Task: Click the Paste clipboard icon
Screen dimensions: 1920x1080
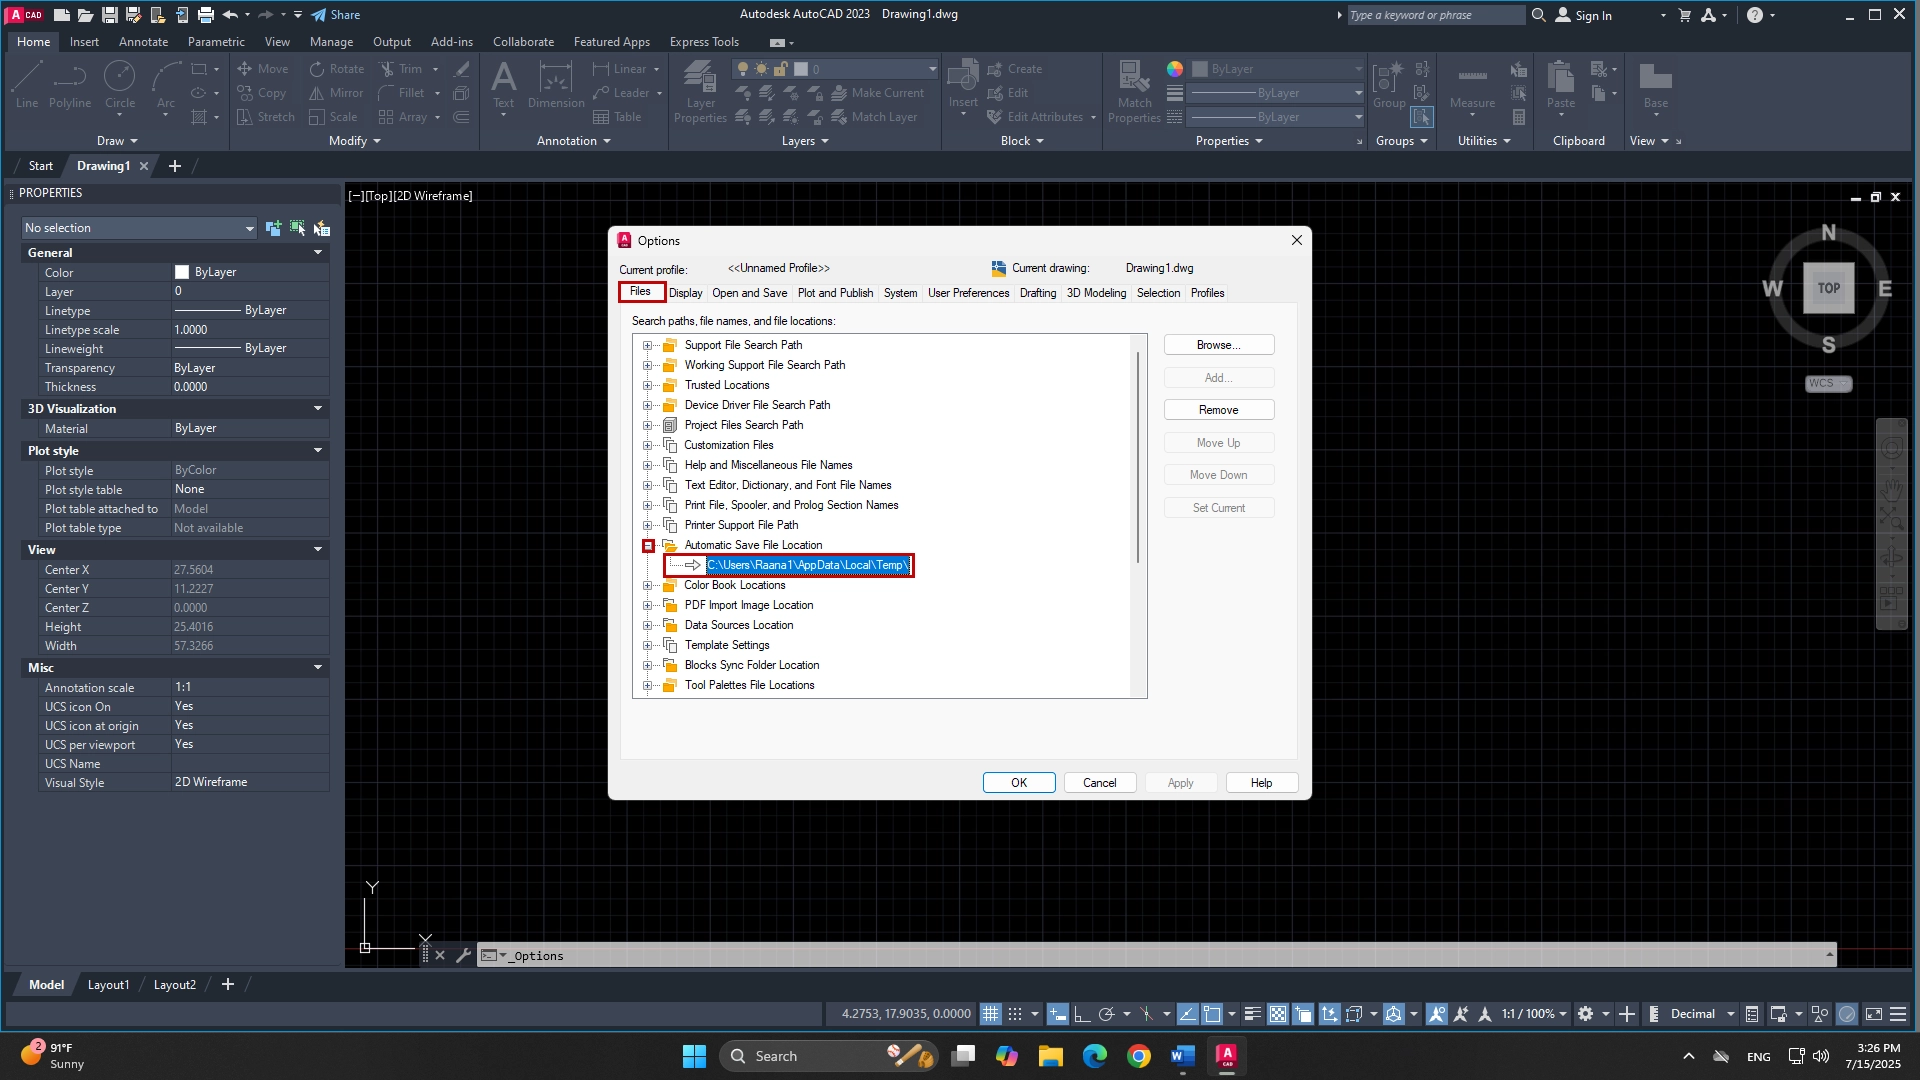Action: click(1560, 84)
